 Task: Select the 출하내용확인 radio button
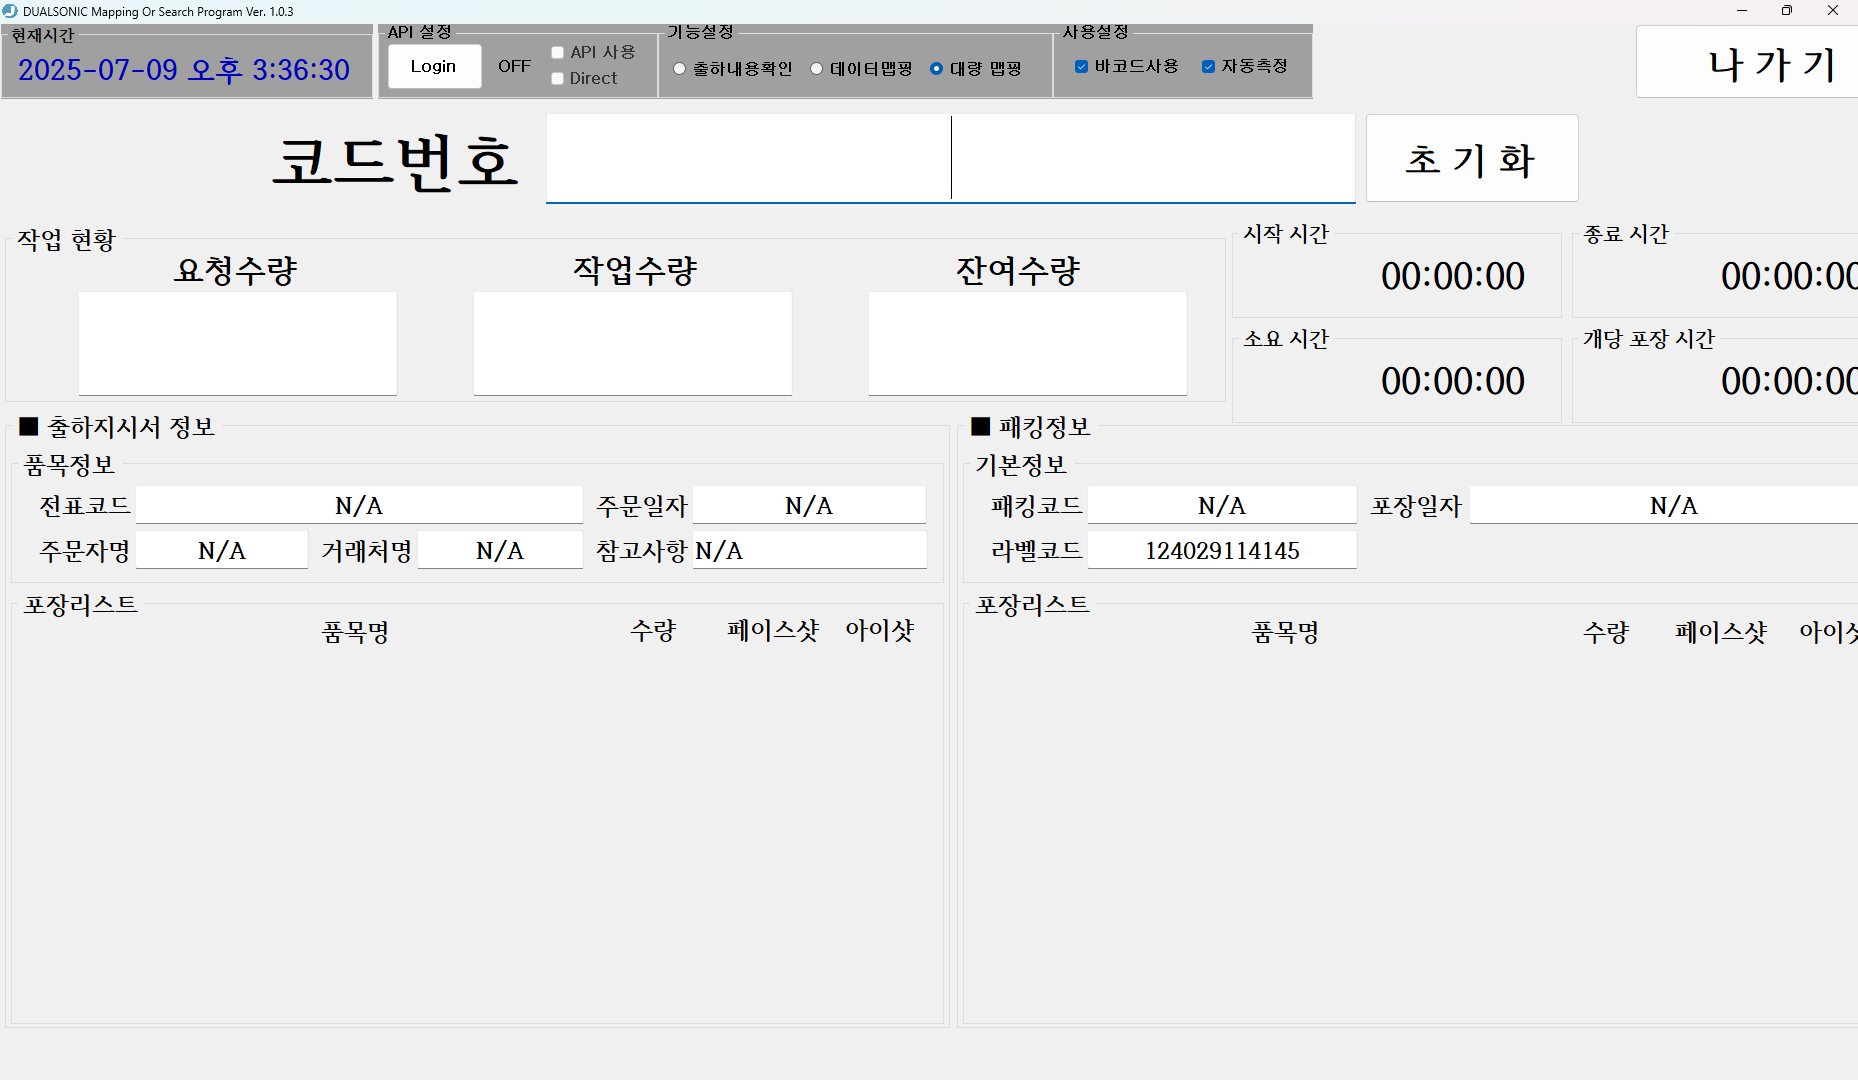(x=680, y=69)
